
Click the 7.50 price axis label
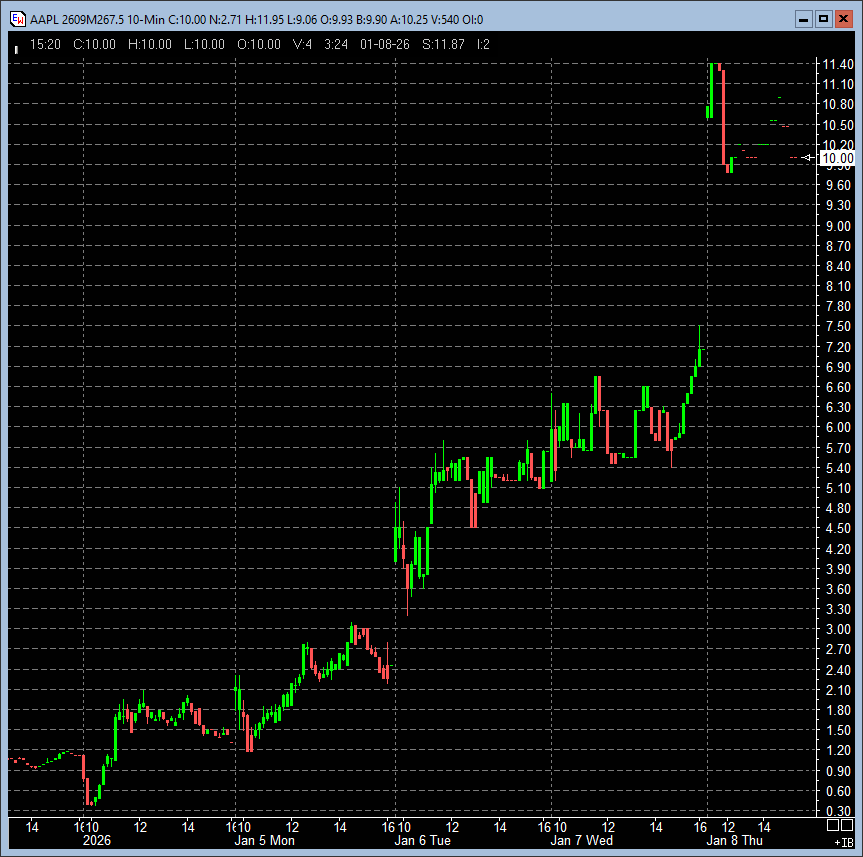click(x=837, y=327)
